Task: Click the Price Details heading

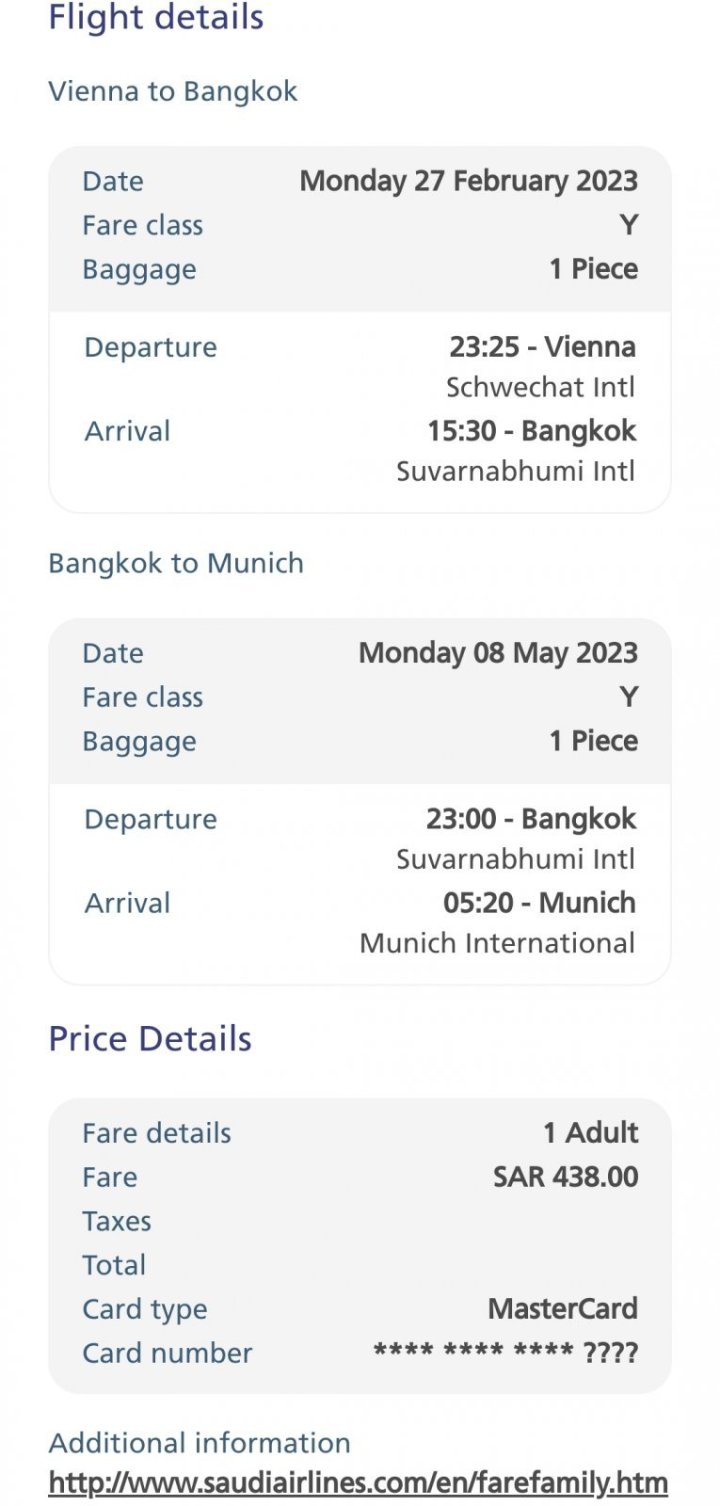Action: [150, 1039]
